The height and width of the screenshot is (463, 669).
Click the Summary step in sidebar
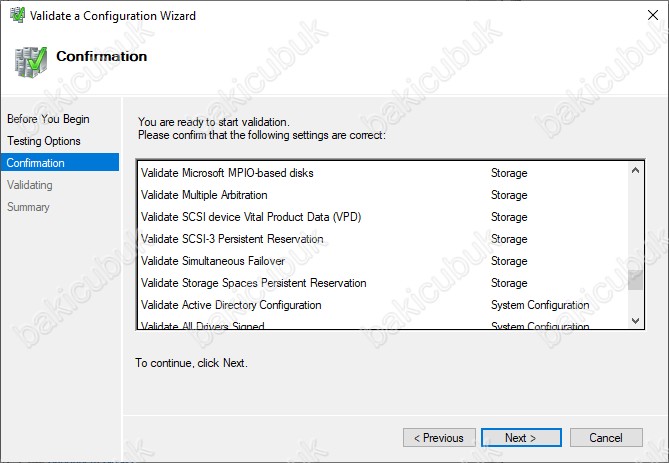(x=28, y=207)
